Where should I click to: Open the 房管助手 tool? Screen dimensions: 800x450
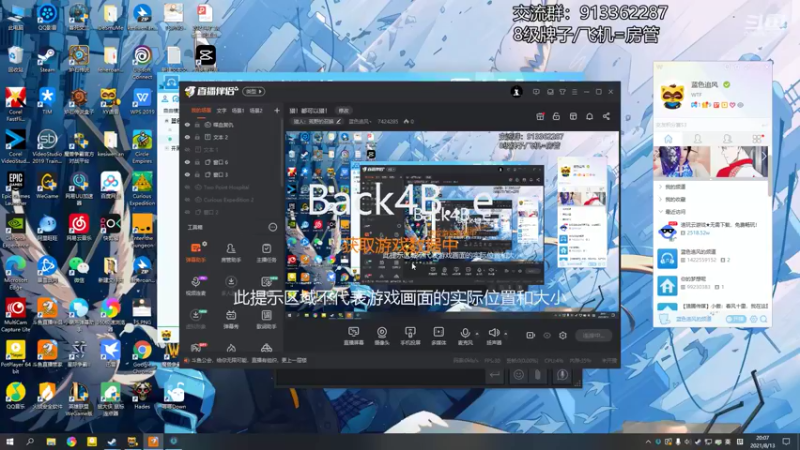(231, 253)
